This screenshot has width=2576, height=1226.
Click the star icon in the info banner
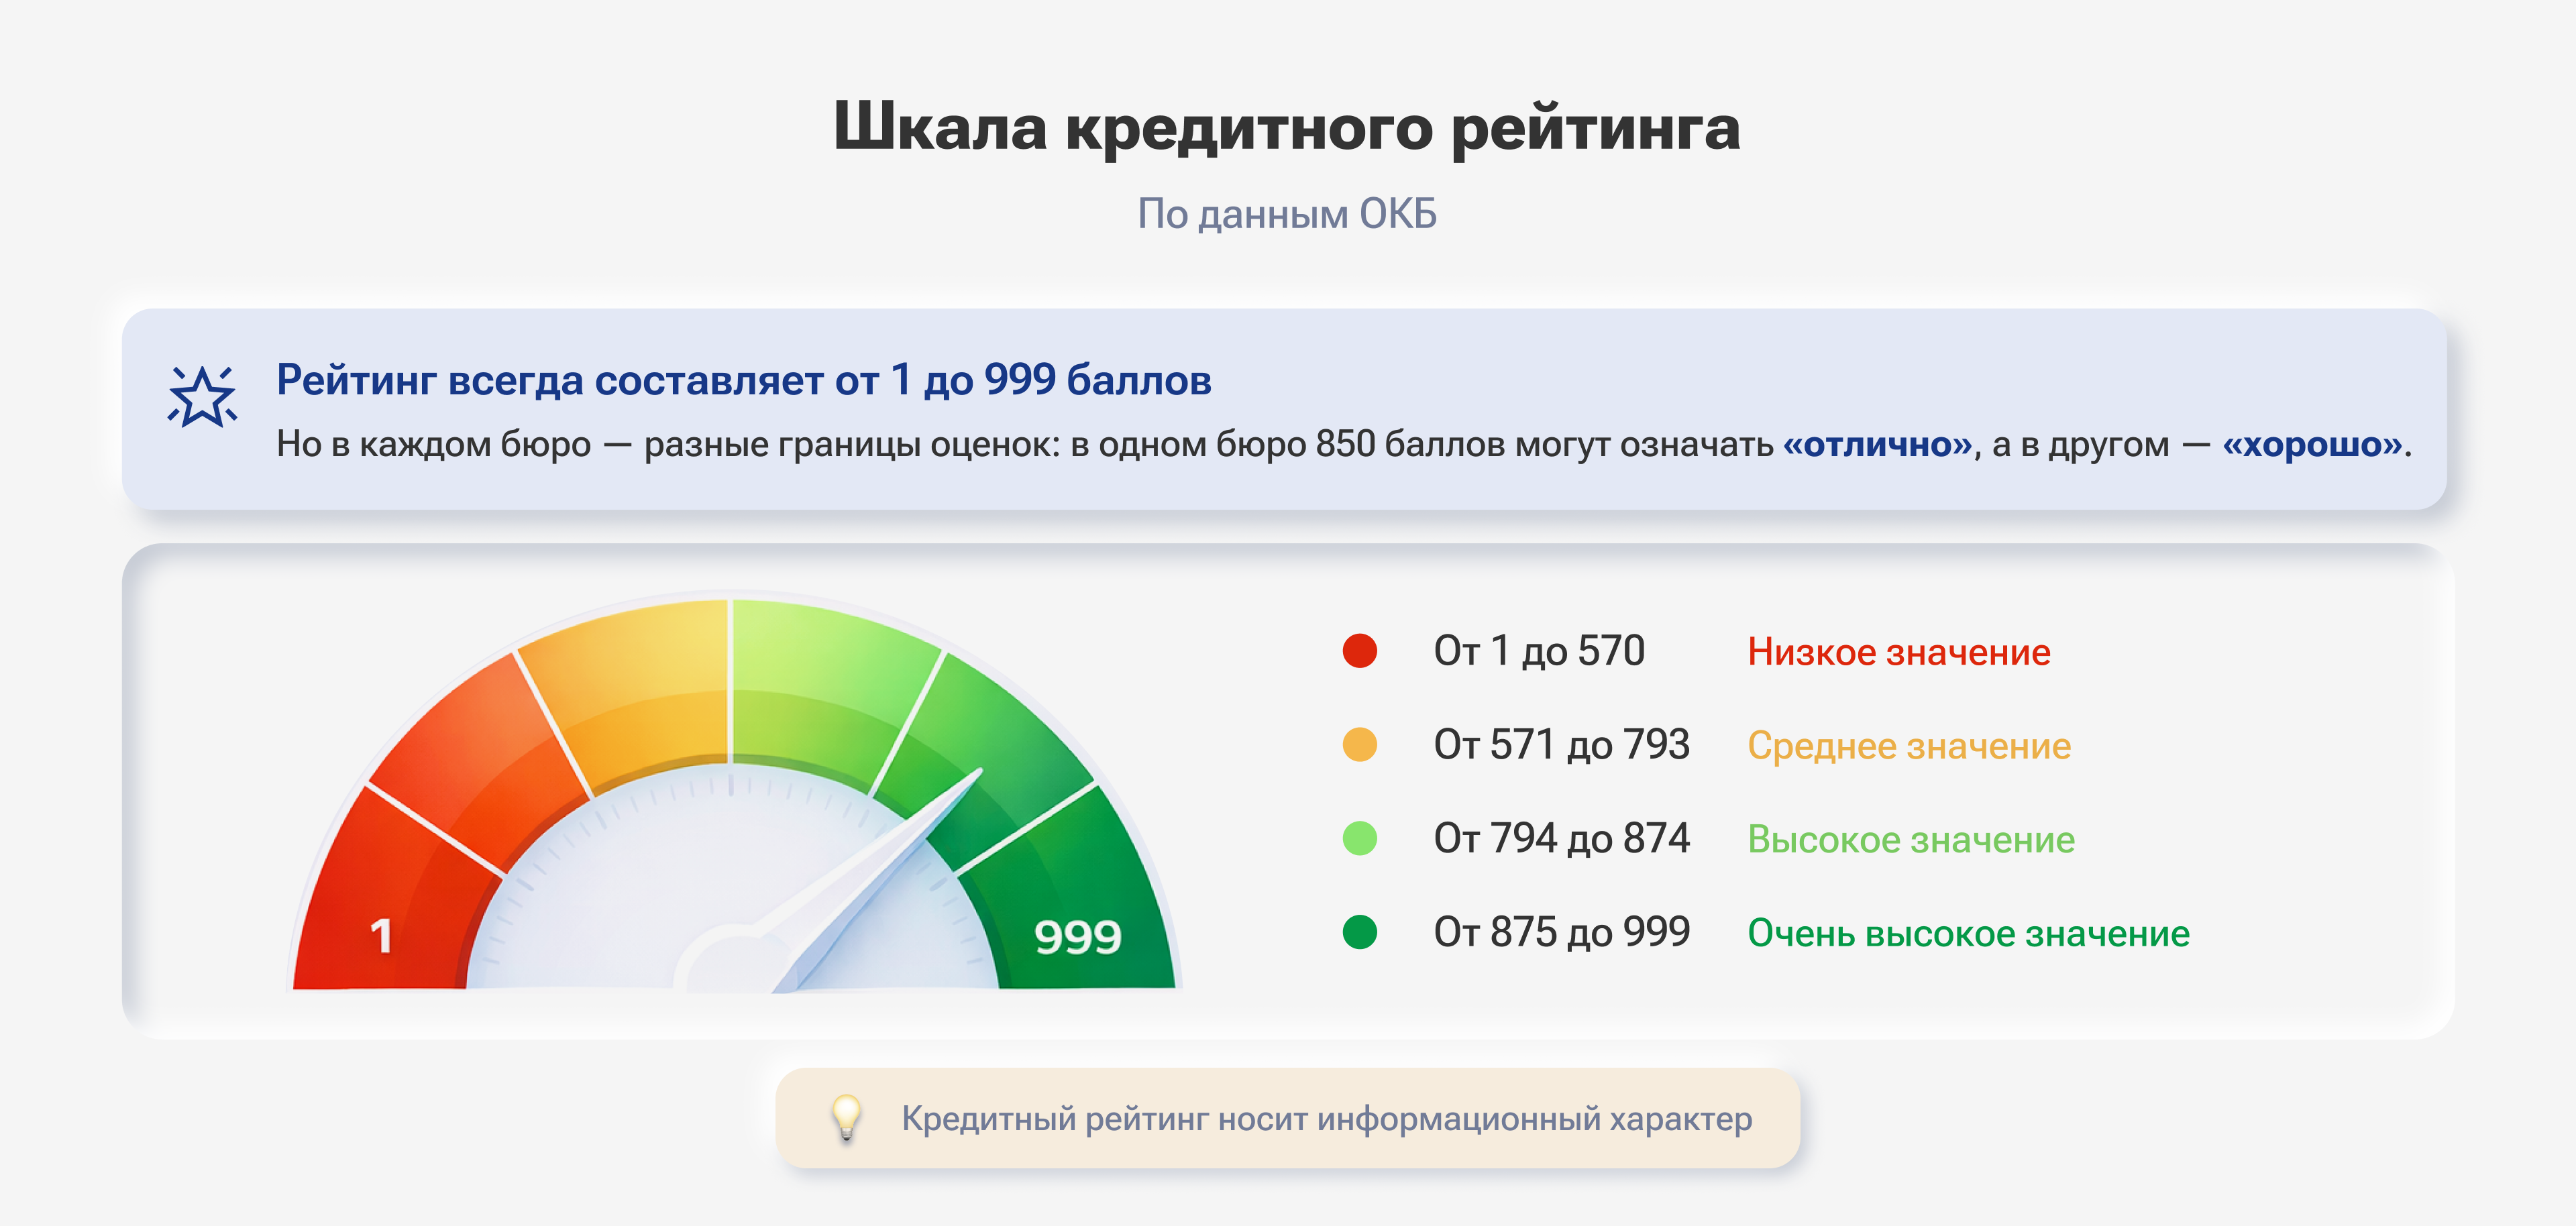(x=202, y=396)
